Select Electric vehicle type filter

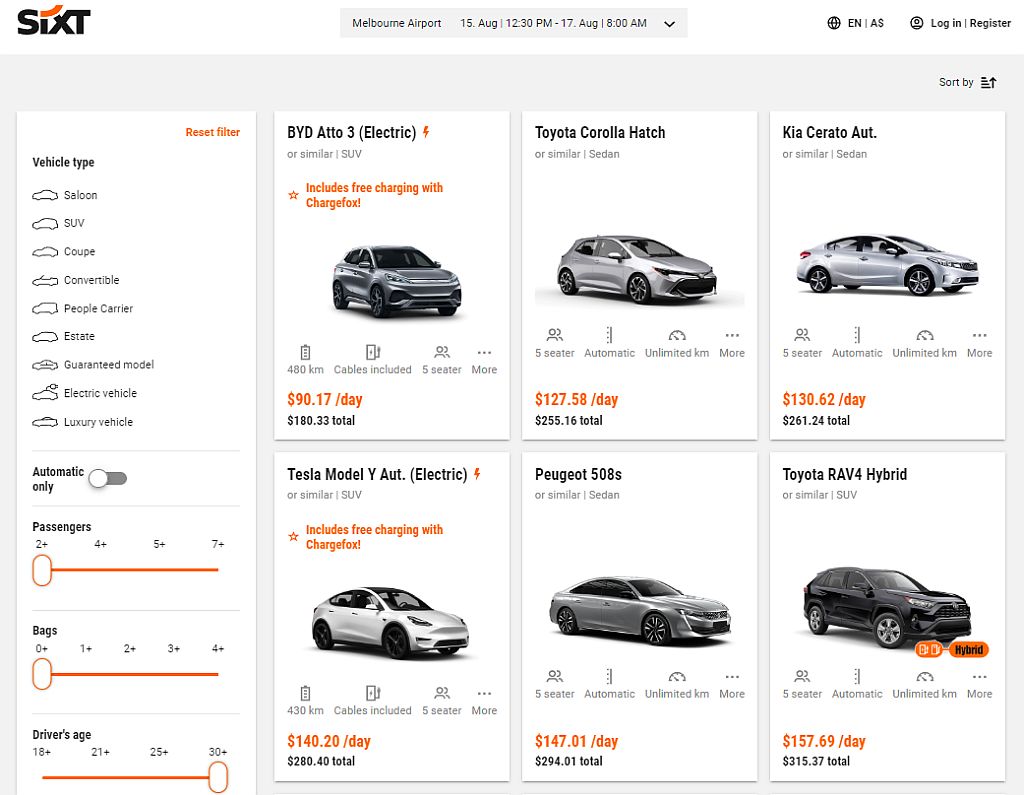[x=100, y=393]
